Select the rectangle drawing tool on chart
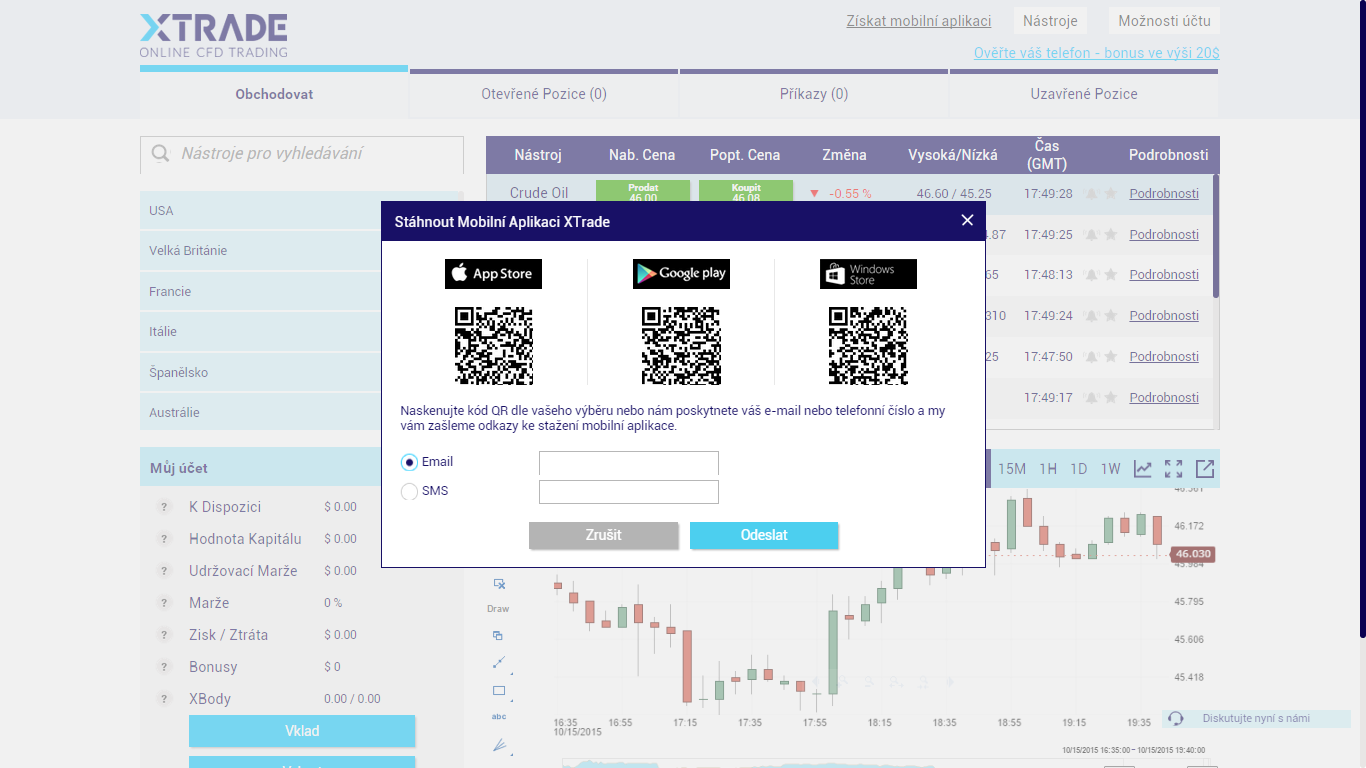Screen dimensions: 1366x768 499,690
